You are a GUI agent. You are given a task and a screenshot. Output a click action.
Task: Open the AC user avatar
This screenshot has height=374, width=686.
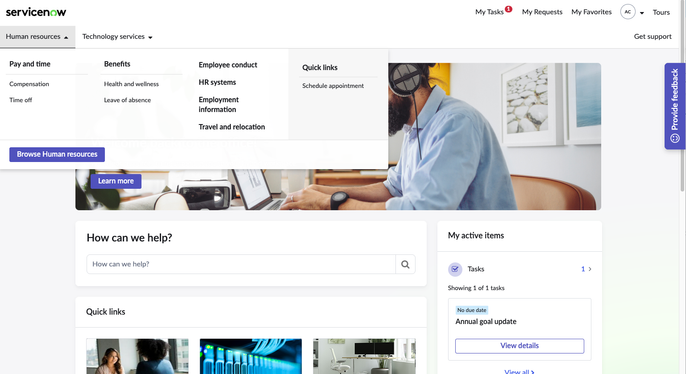pos(627,12)
